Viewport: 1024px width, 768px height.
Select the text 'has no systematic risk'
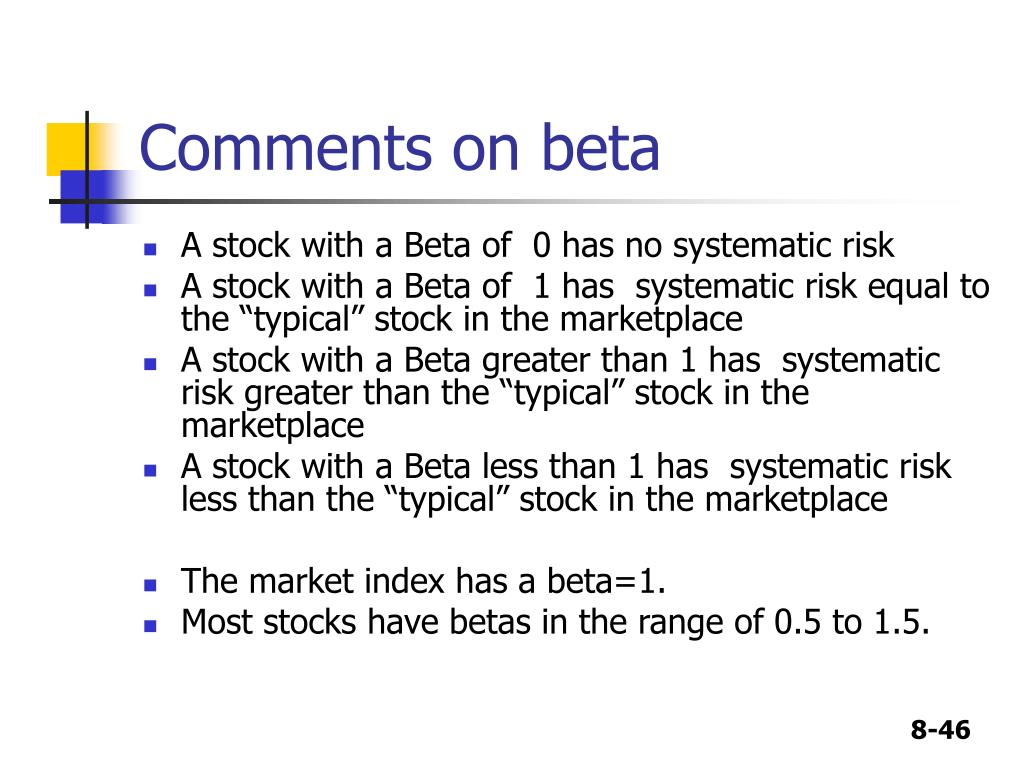tap(728, 246)
